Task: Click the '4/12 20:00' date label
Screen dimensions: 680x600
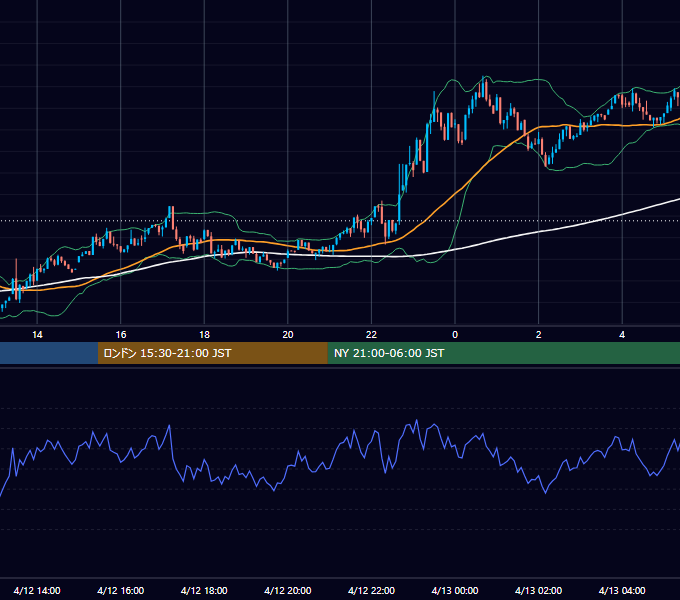Action: (288, 590)
